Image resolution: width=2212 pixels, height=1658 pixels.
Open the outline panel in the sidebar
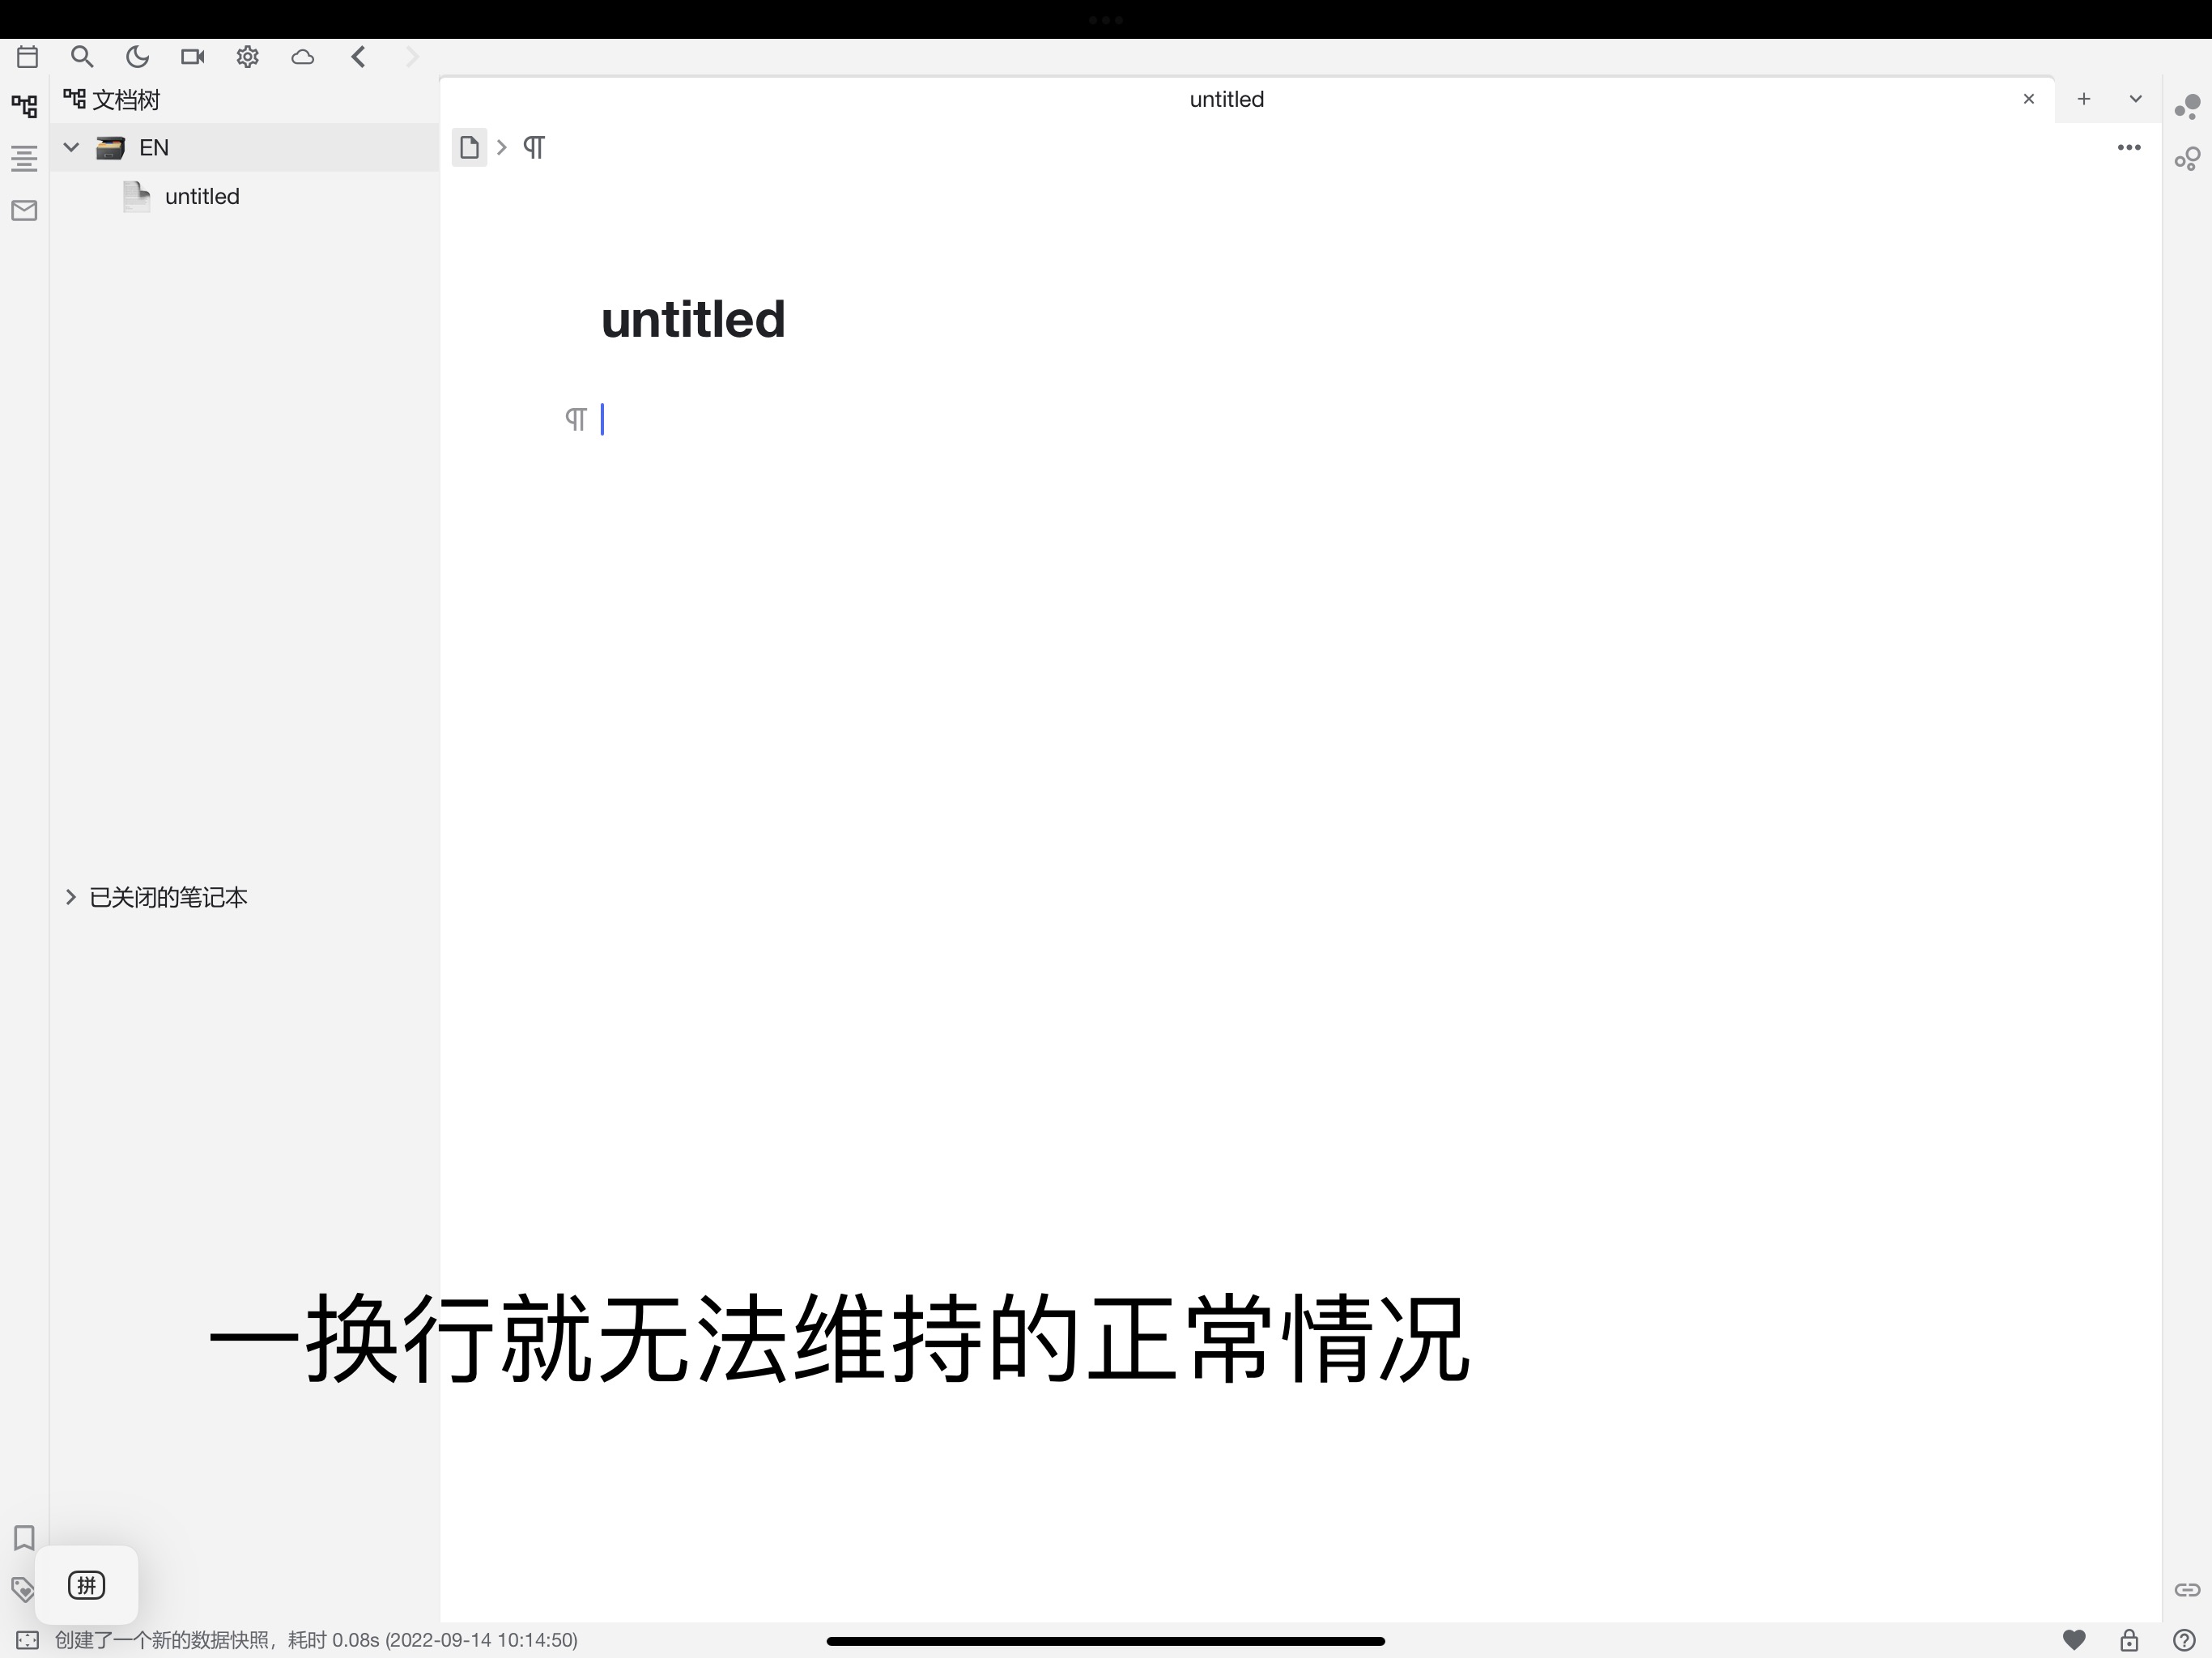(24, 158)
